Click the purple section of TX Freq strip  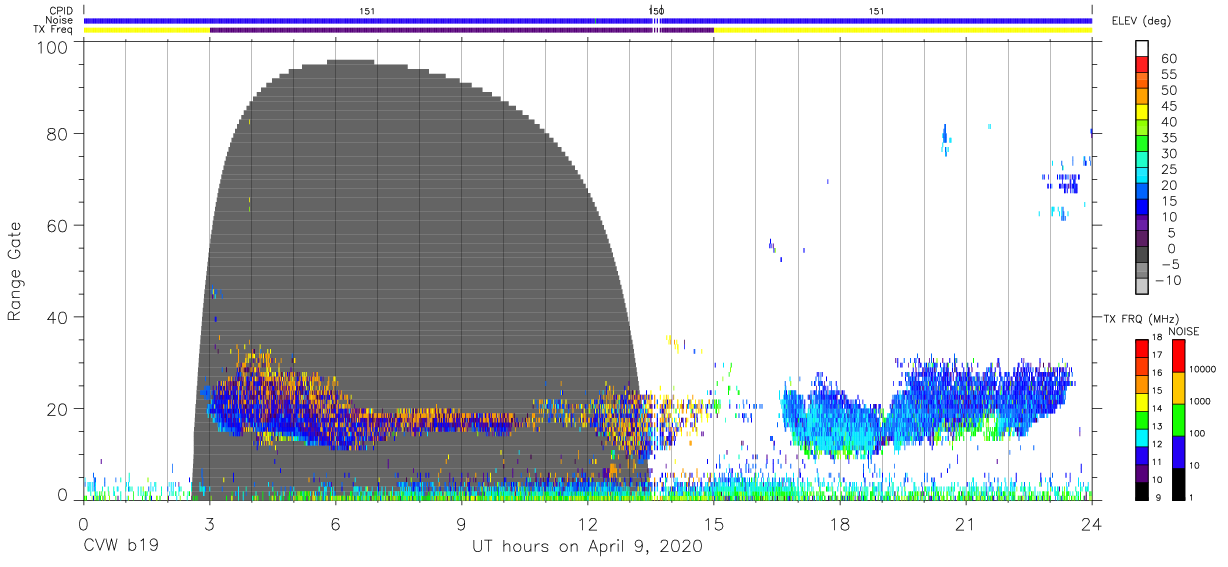coord(461,30)
